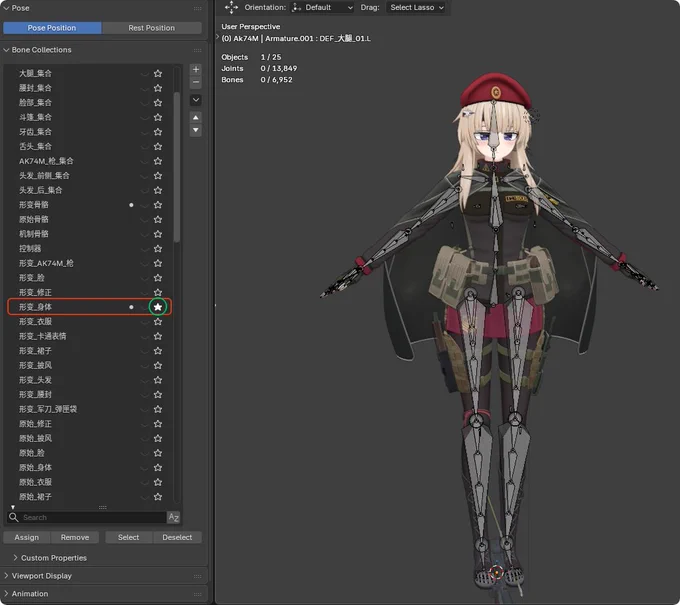Click solo star on 形变_头发 row
This screenshot has width=680, height=605.
pyautogui.click(x=158, y=380)
